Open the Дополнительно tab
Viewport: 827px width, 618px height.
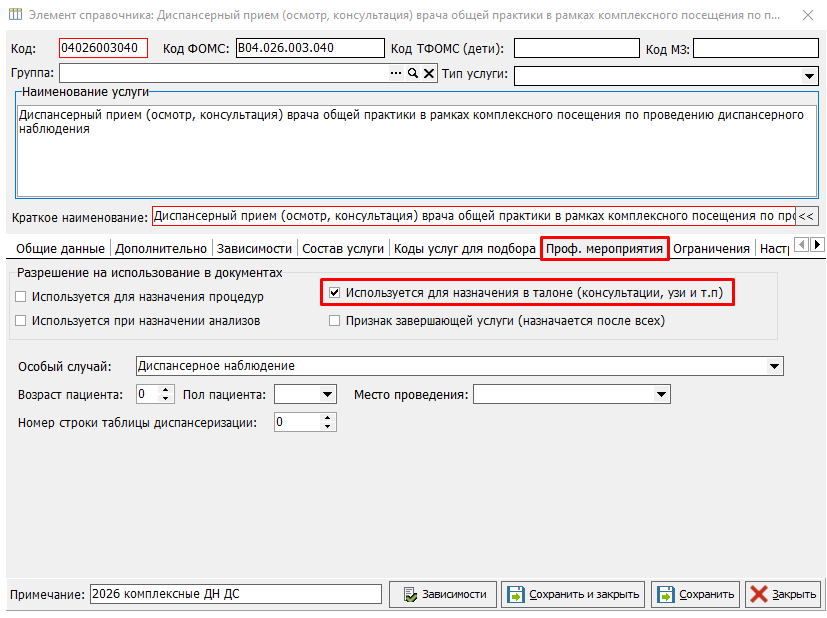click(161, 249)
